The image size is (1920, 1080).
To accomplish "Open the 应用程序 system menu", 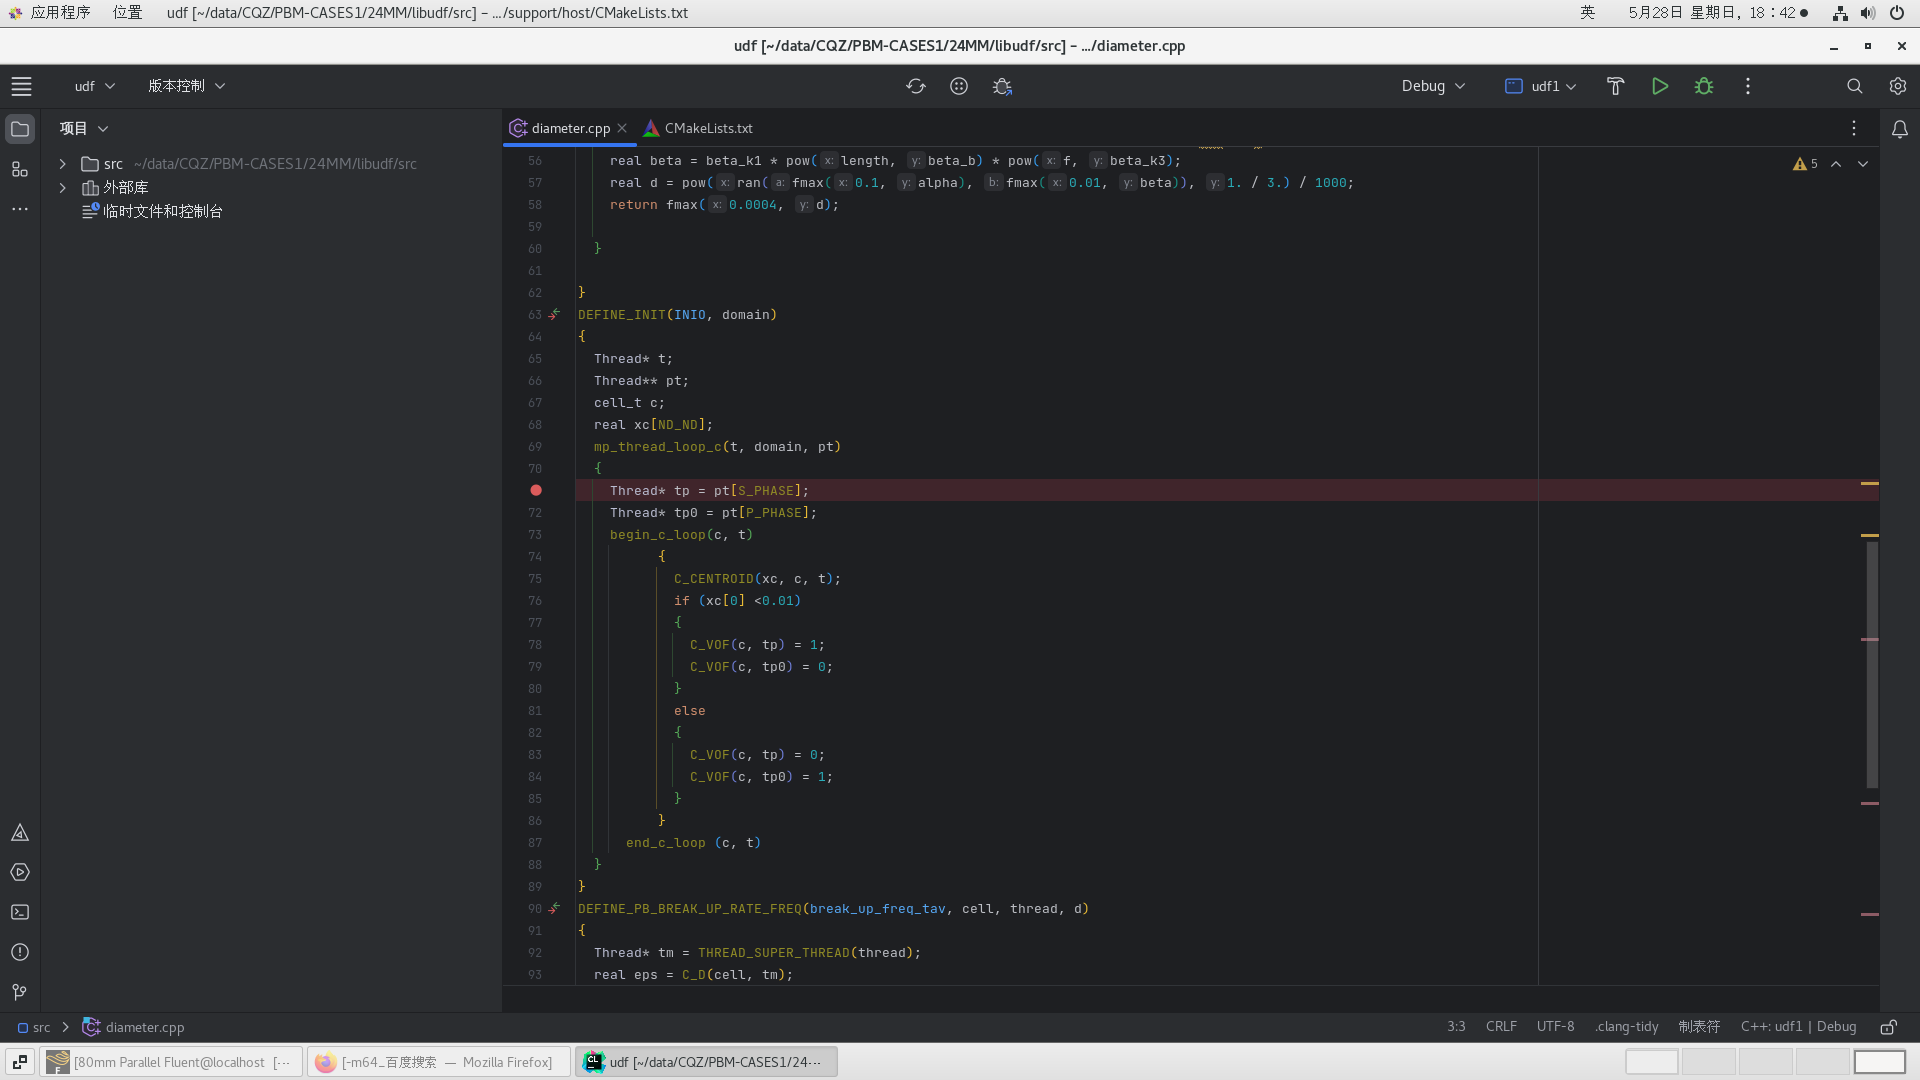I will 50,12.
